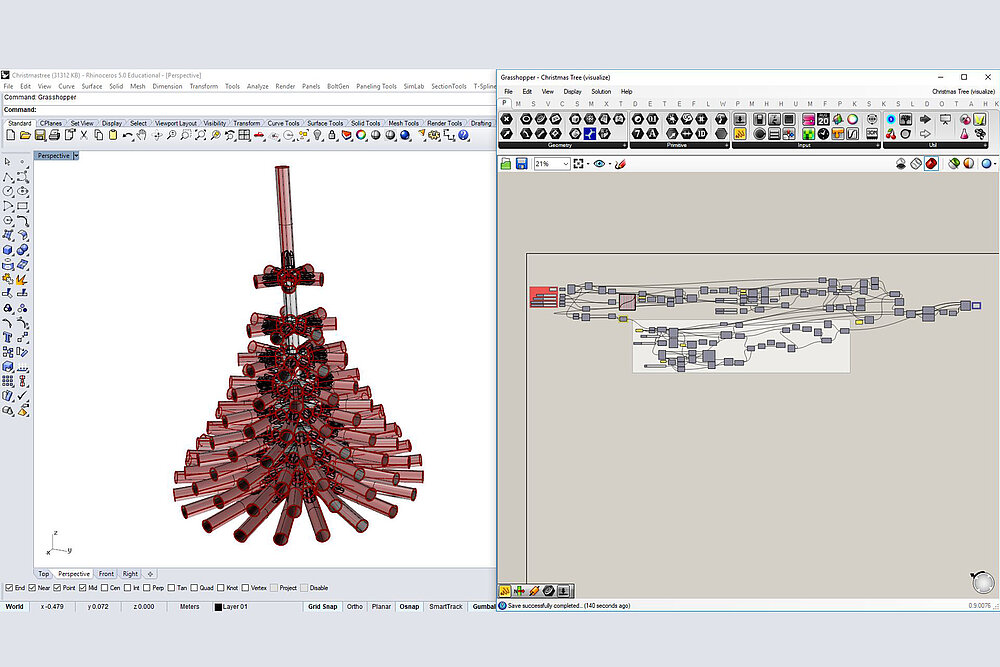Uncheck the End osnap checkbox
Image resolution: width=1000 pixels, height=667 pixels.
(9, 588)
